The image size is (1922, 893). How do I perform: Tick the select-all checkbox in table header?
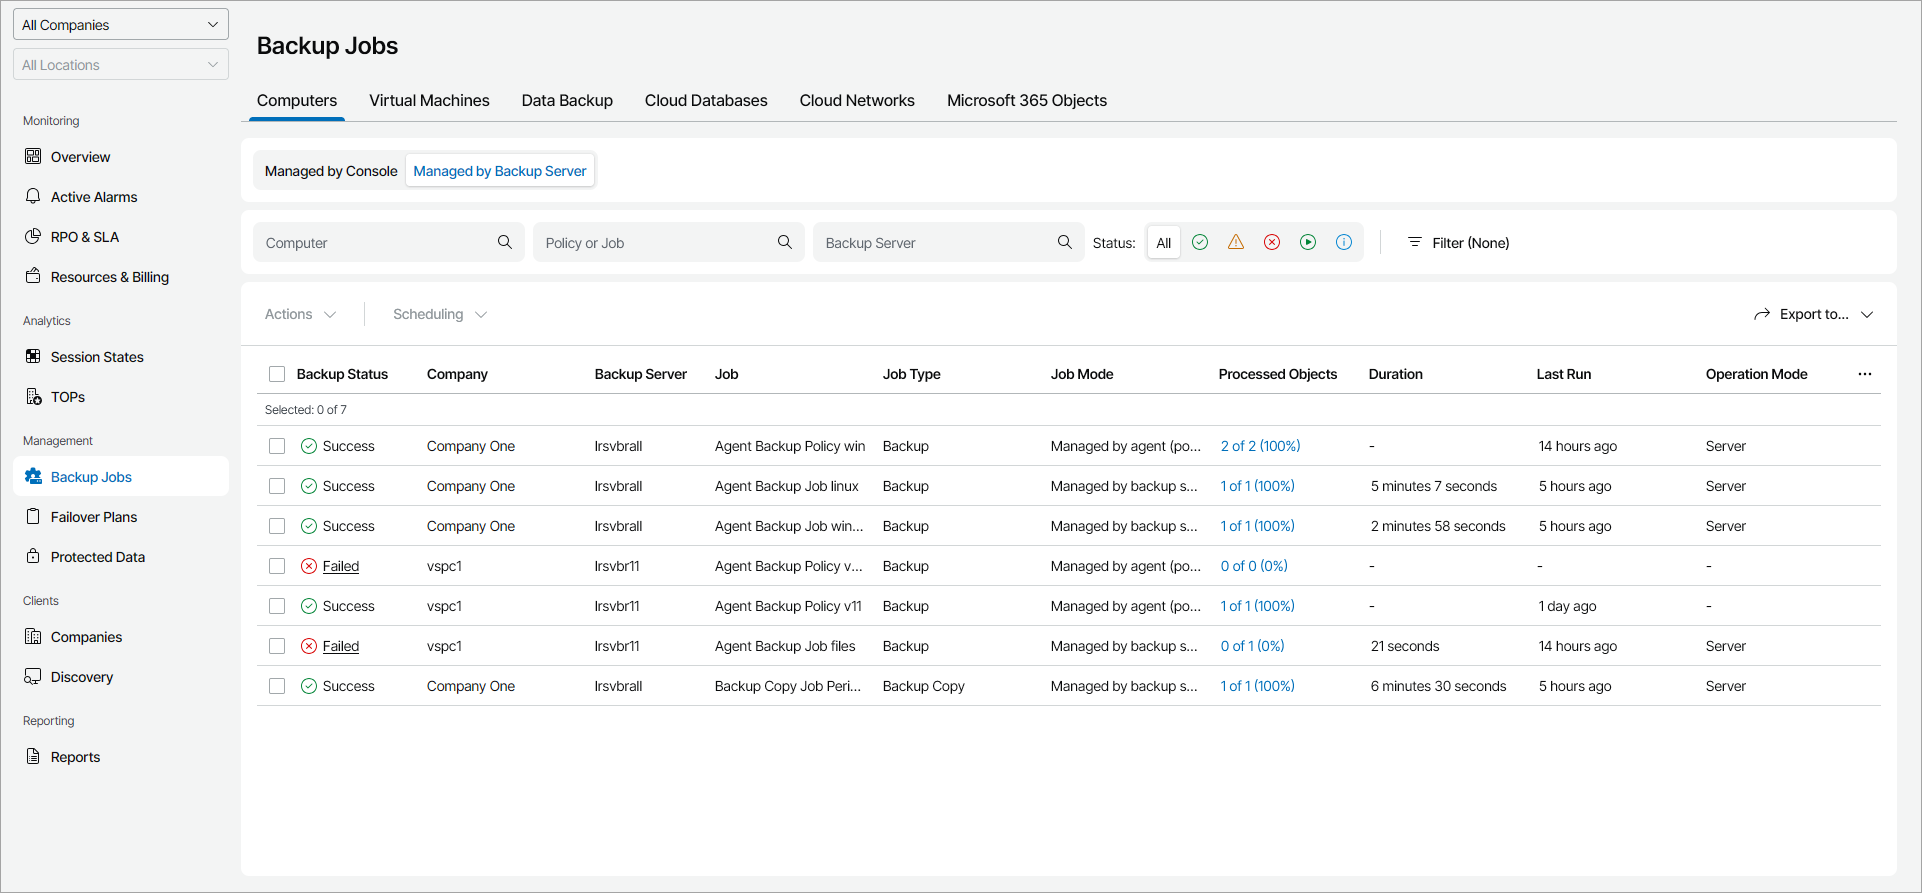277,374
